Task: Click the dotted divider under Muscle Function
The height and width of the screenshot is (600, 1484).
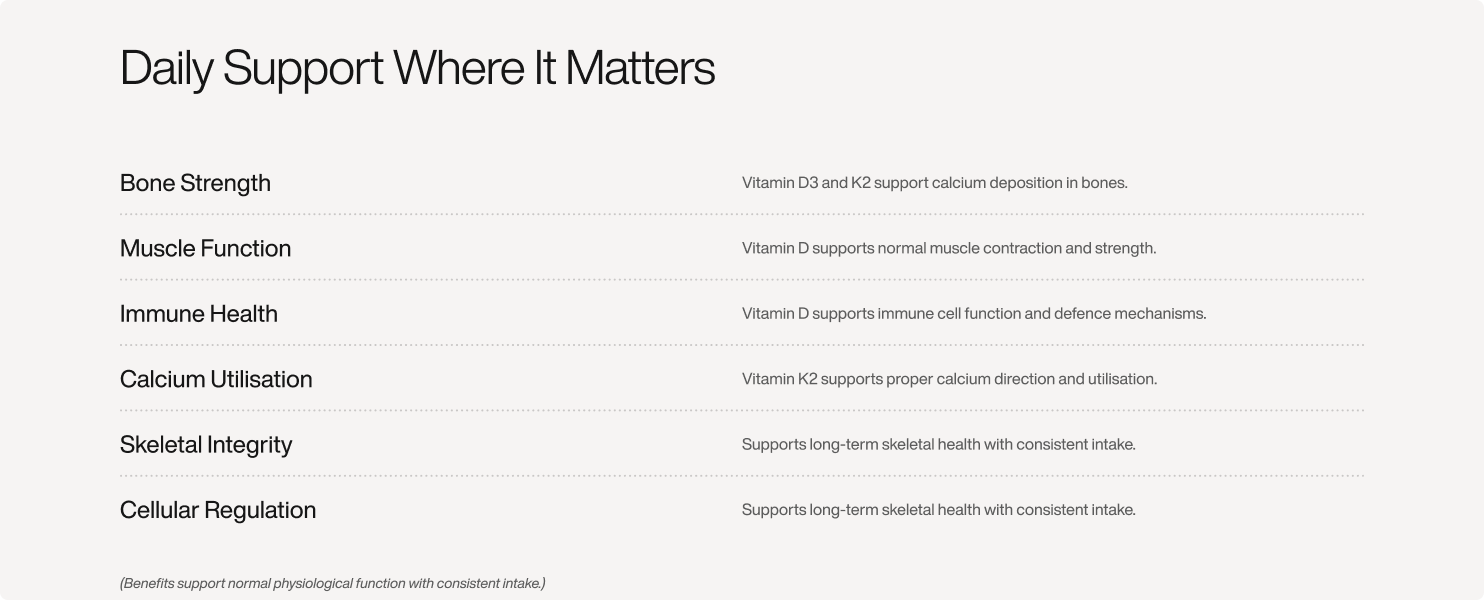Action: pos(742,280)
